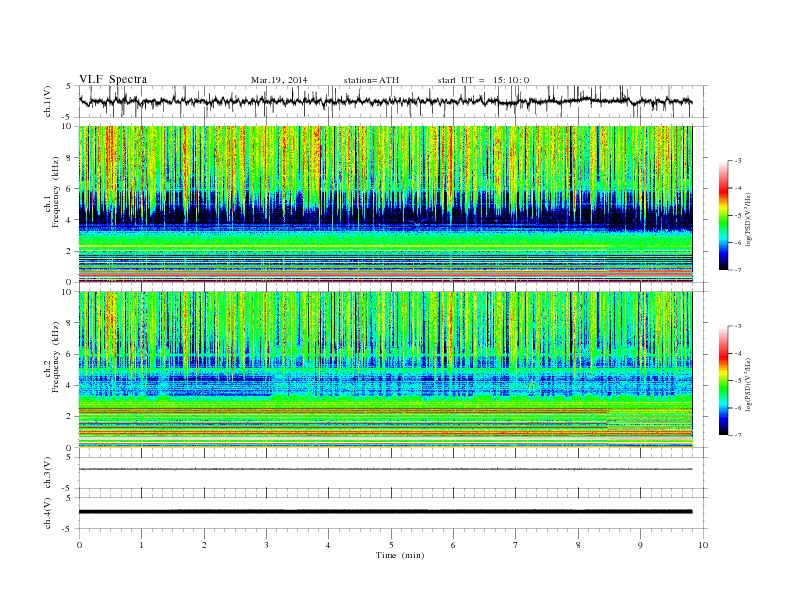Screen dimensions: 792x612
Task: Click inside the ch.1 spectrogram panel
Action: coord(385,204)
